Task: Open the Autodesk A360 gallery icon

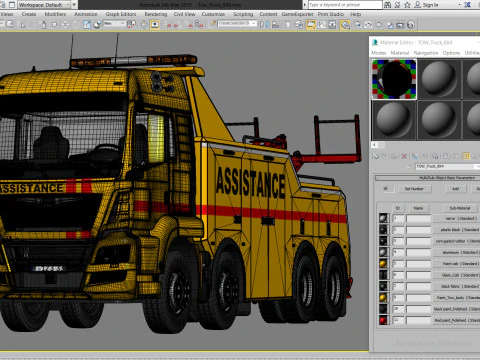Action: 400,25
